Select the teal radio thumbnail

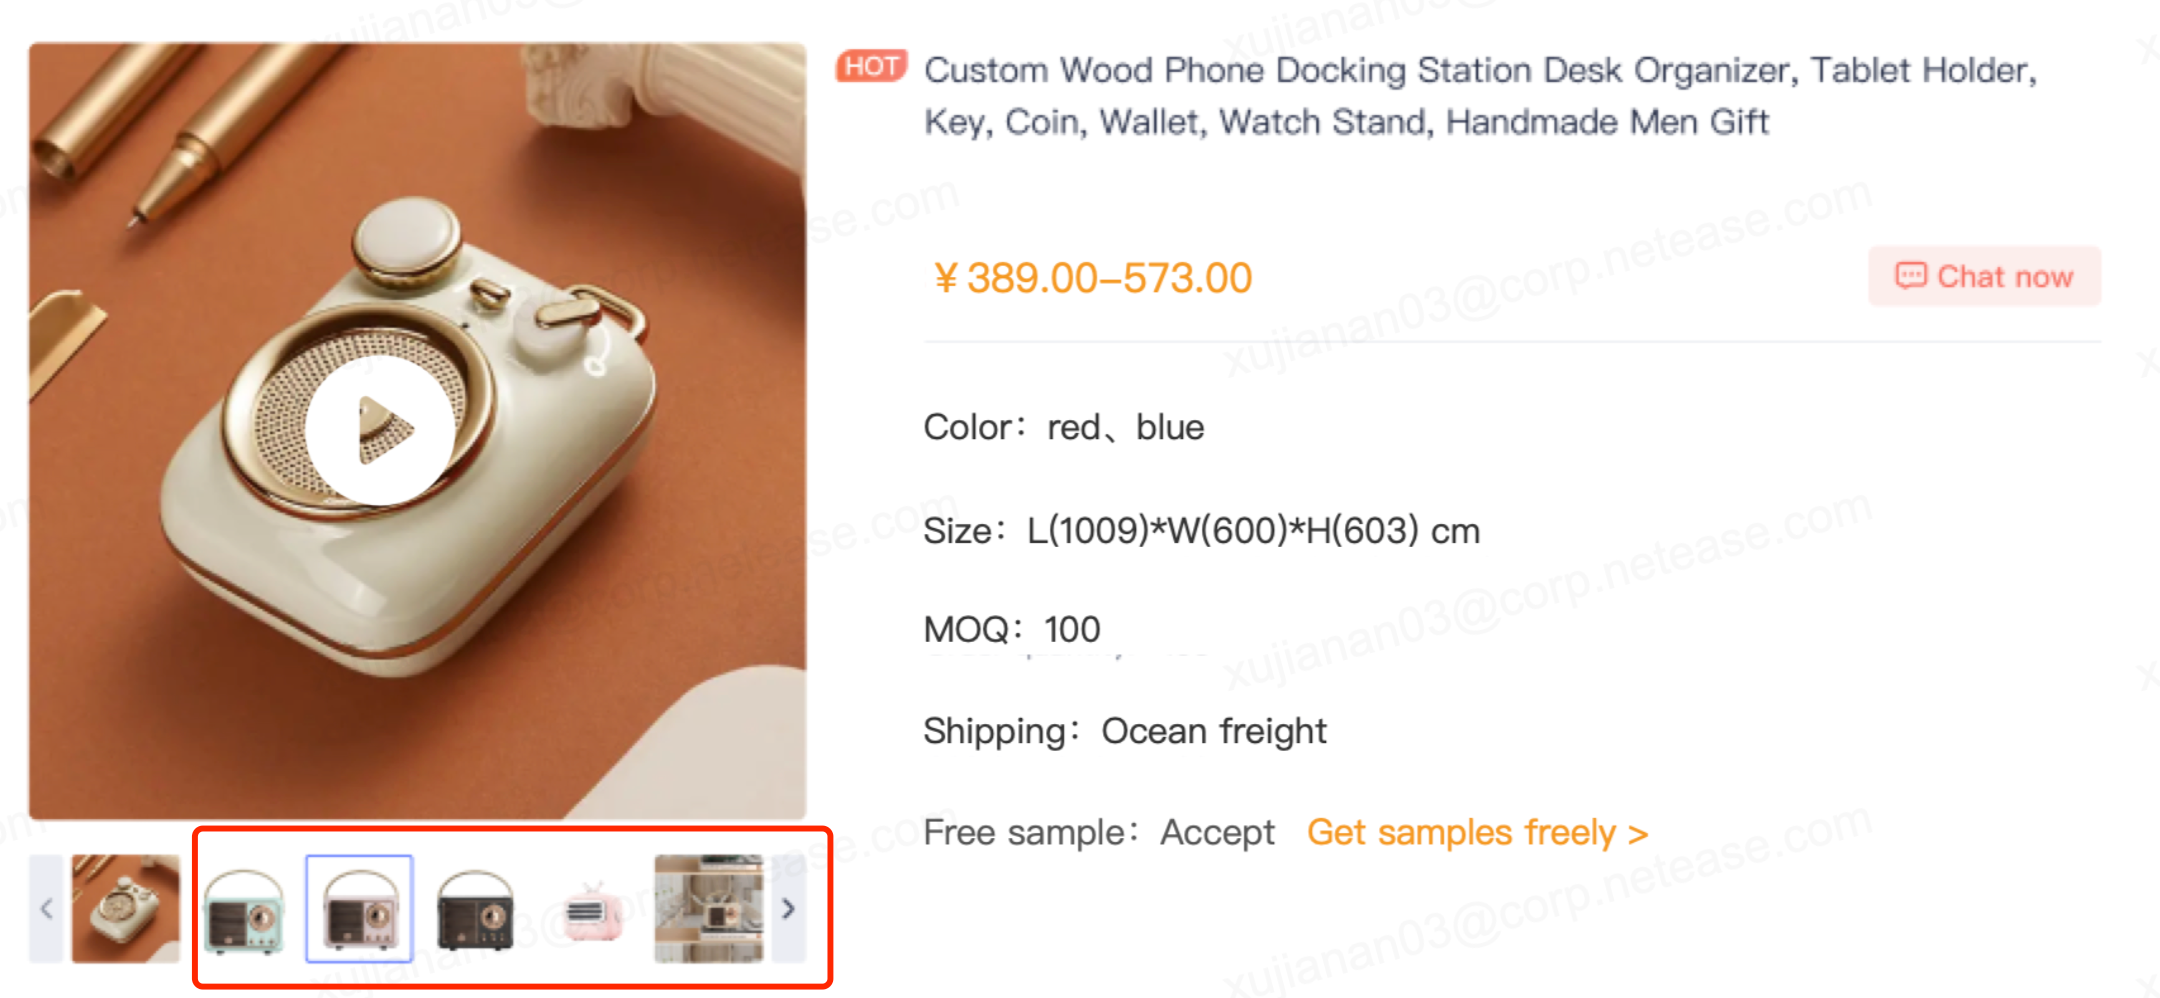point(244,909)
